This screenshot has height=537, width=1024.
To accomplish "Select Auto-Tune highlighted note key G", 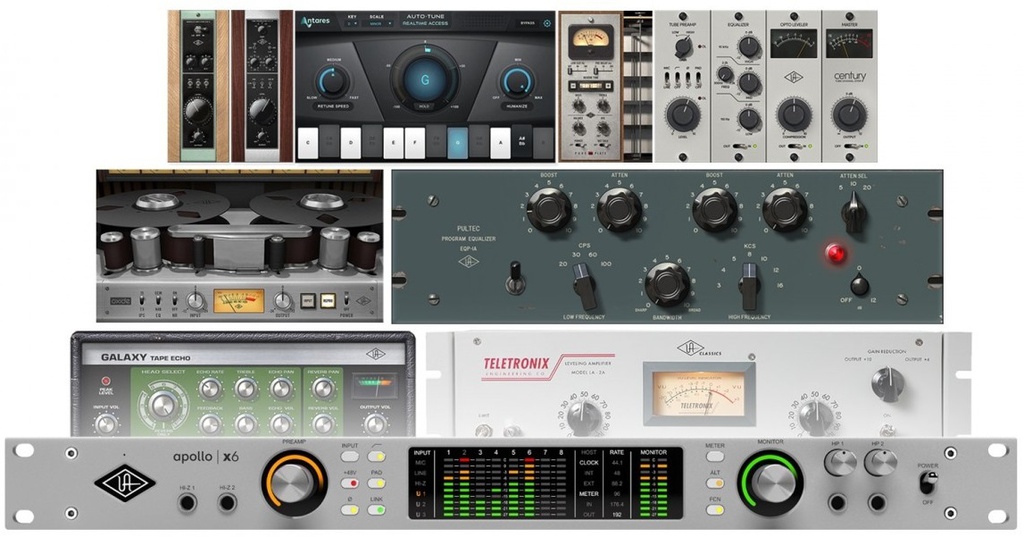I will point(457,143).
